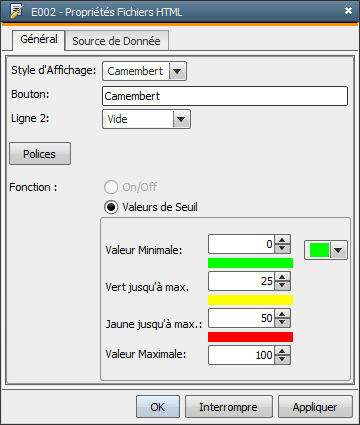Open the green color picker dropdown
360x425 pixels.
(338, 250)
